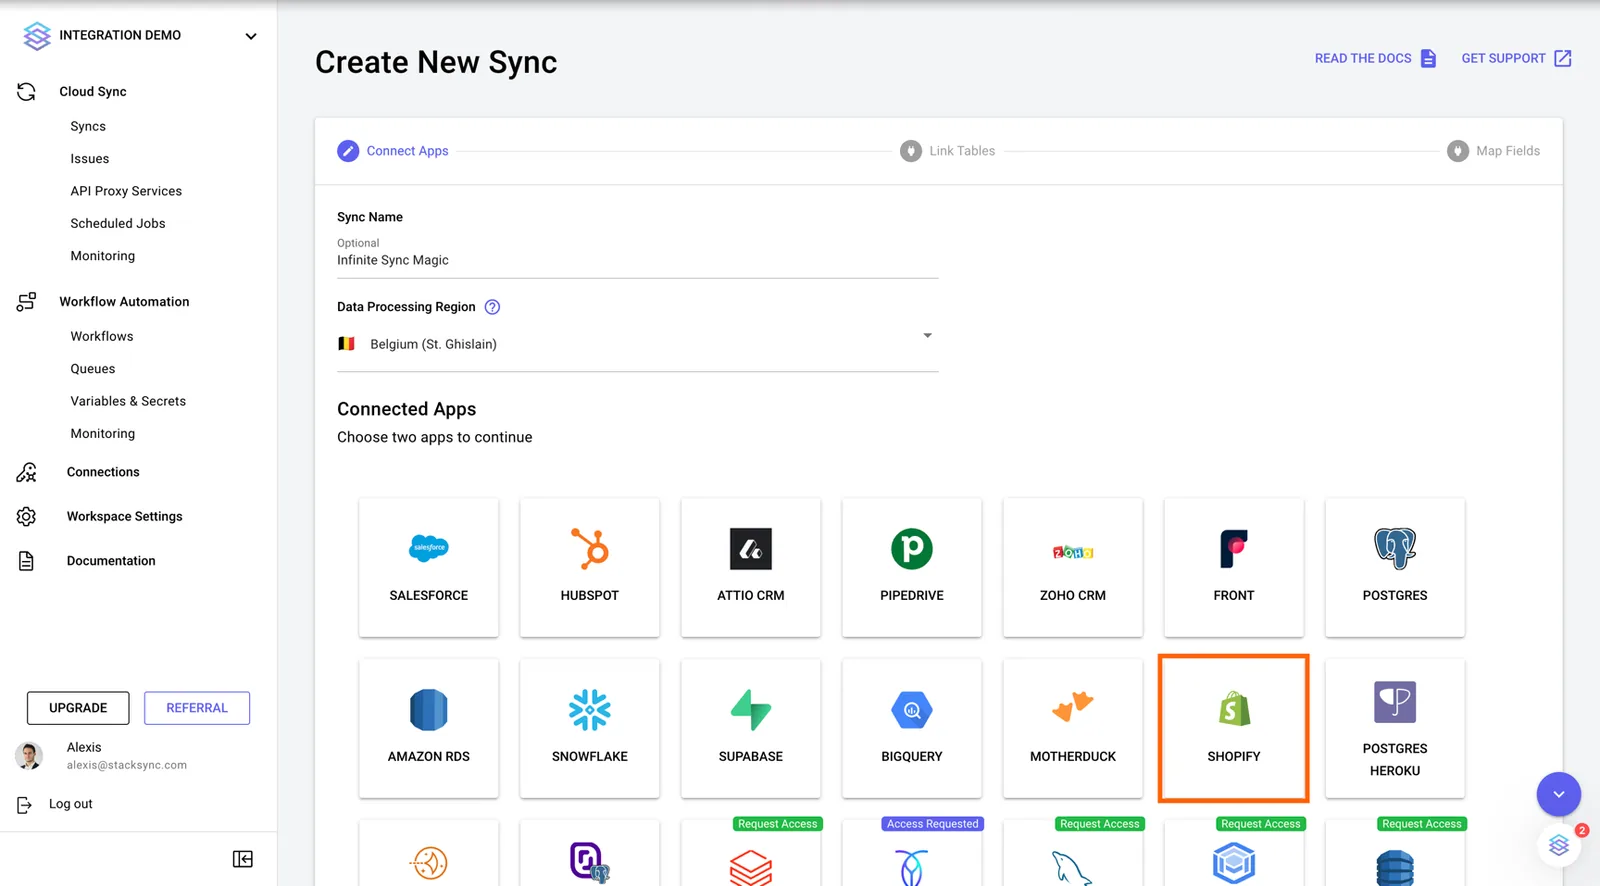The height and width of the screenshot is (886, 1600).
Task: Click the Data Processing Region help icon
Action: point(492,307)
